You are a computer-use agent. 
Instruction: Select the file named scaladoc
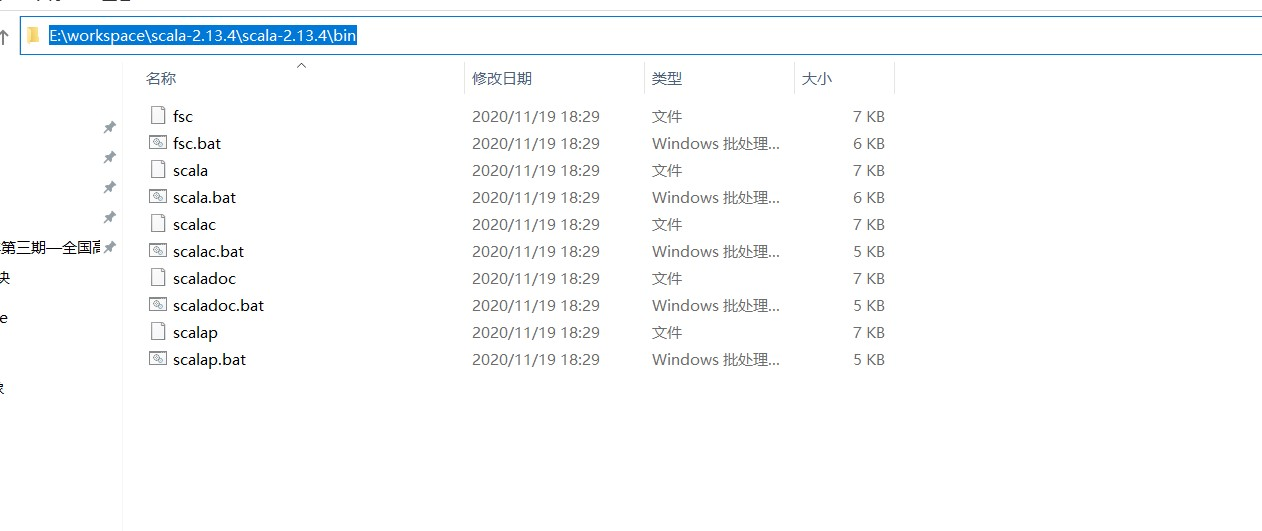[x=204, y=278]
